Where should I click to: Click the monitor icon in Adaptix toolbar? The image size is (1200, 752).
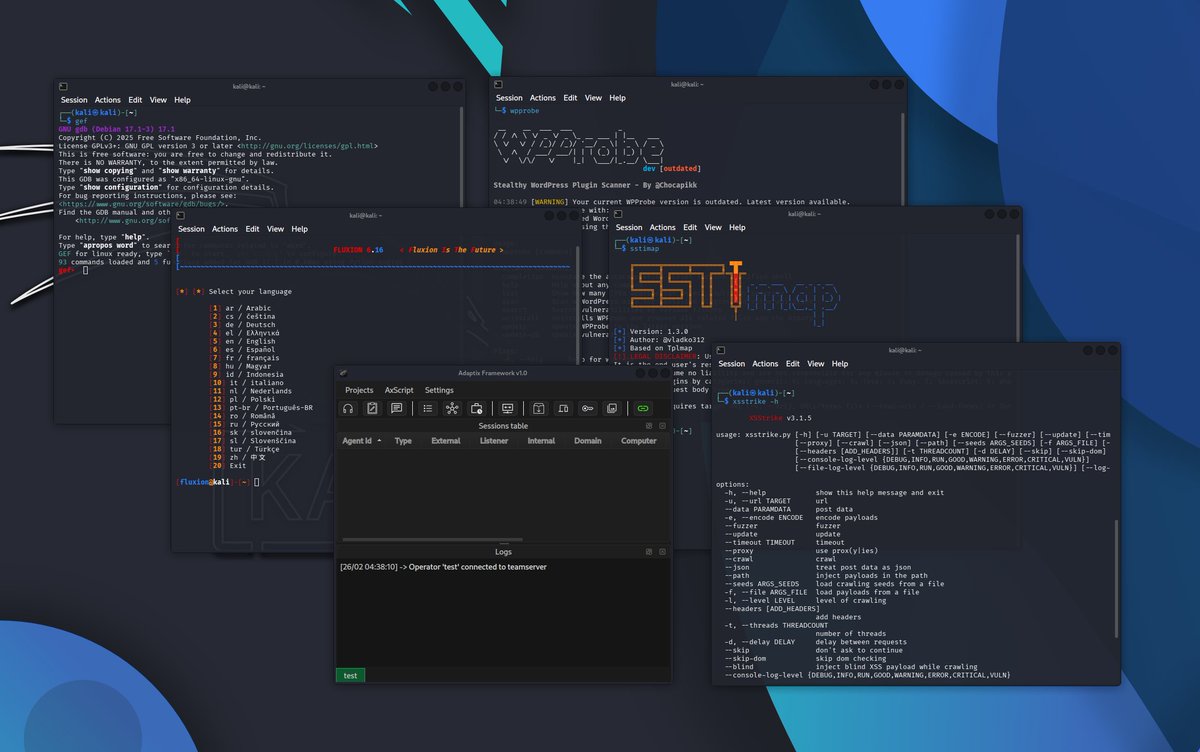pyautogui.click(x=507, y=408)
